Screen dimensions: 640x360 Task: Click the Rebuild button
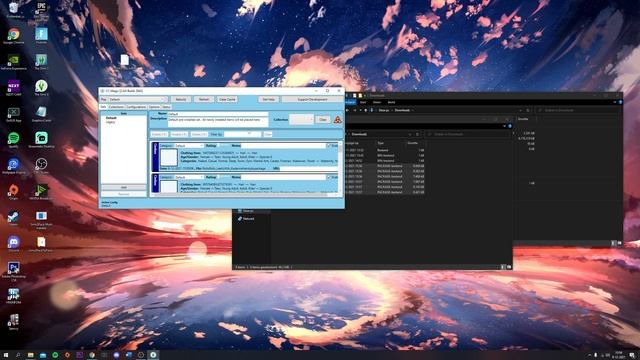coord(181,99)
